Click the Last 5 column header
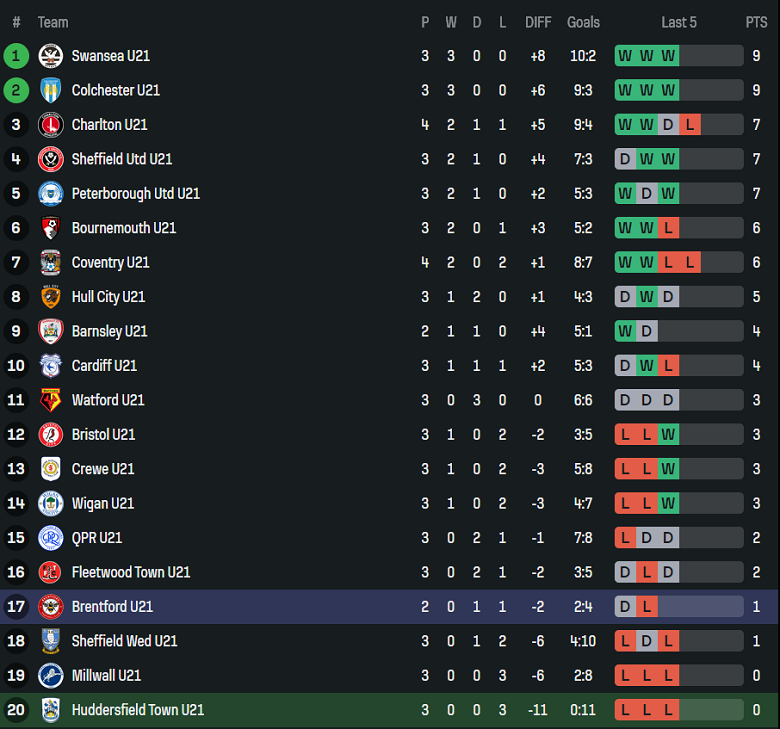Viewport: 780px width, 729px height. coord(679,22)
